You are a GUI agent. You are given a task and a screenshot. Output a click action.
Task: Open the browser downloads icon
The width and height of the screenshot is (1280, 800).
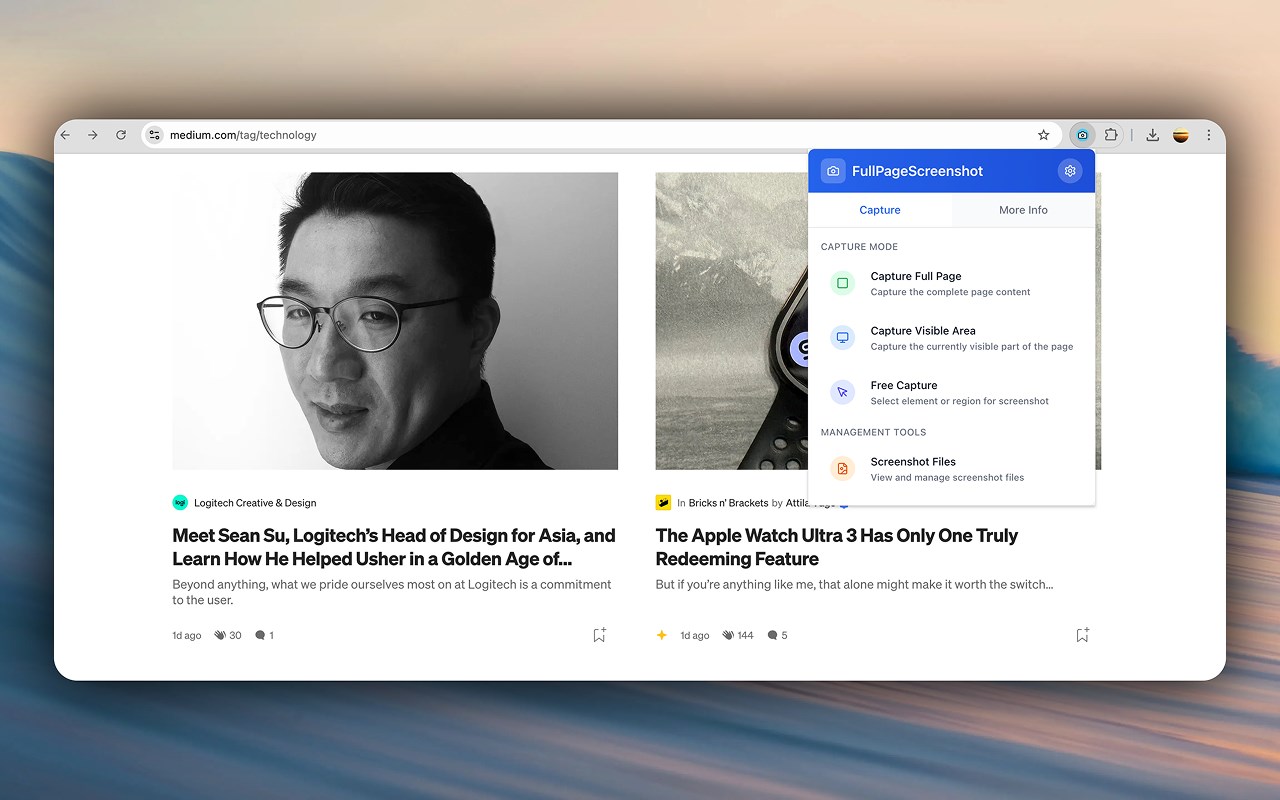coord(1153,135)
